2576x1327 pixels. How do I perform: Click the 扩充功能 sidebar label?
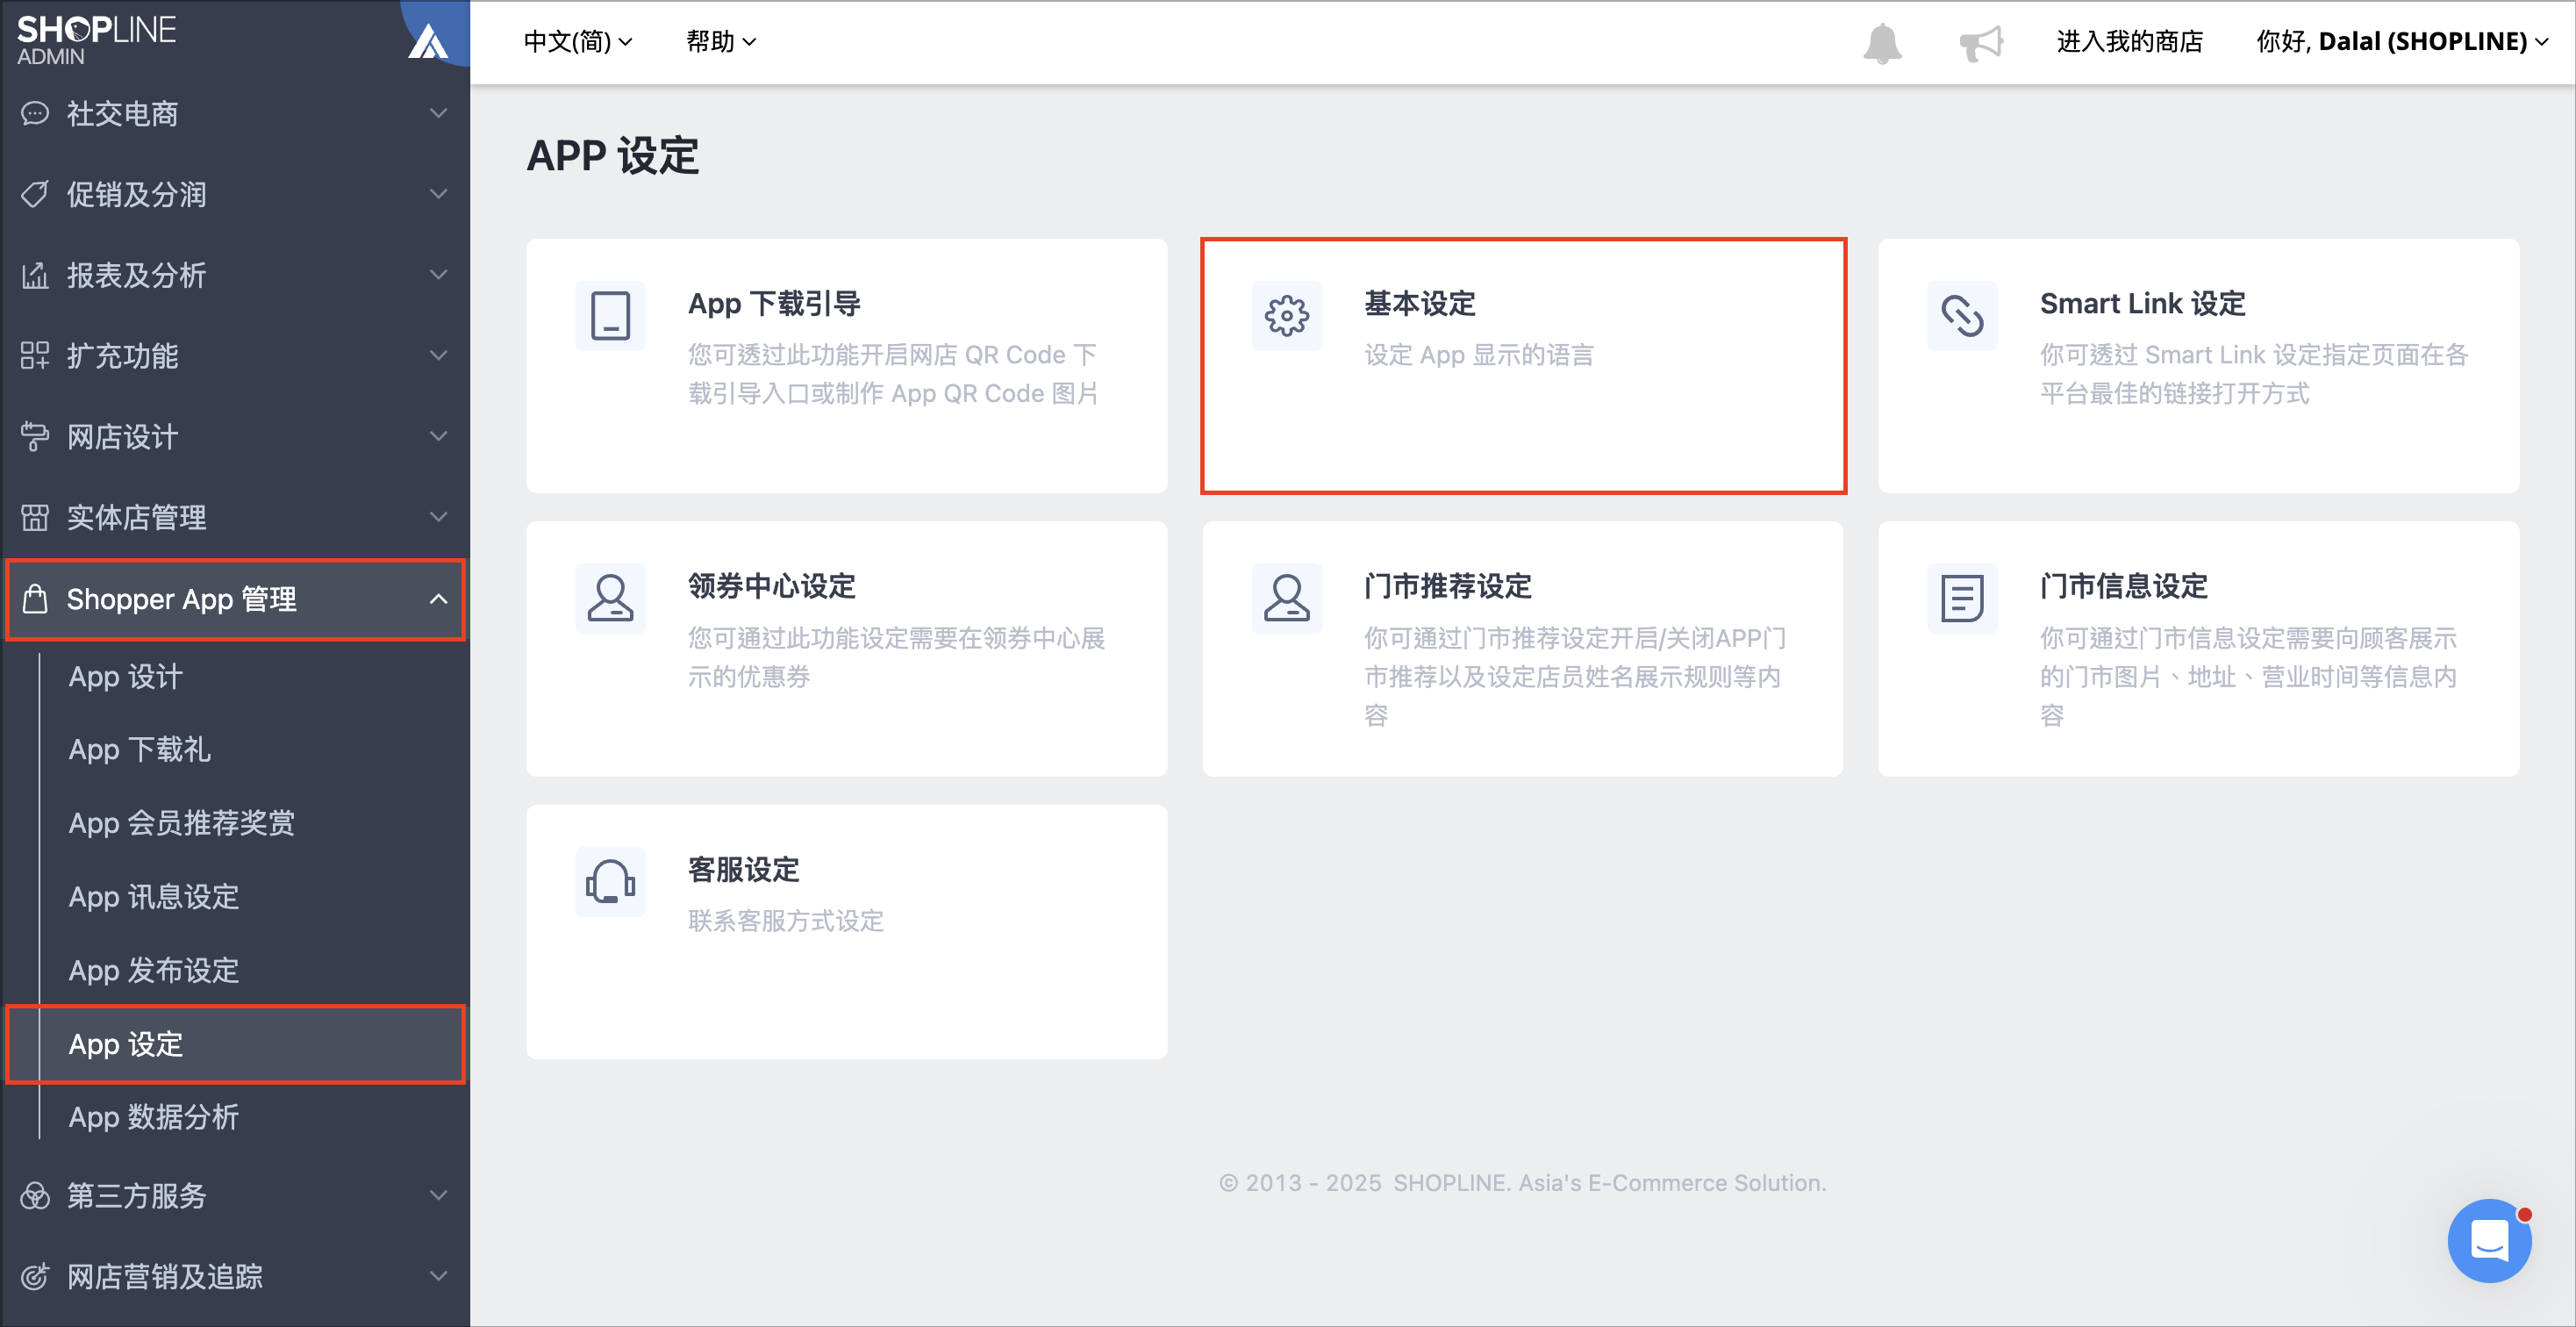[x=123, y=355]
